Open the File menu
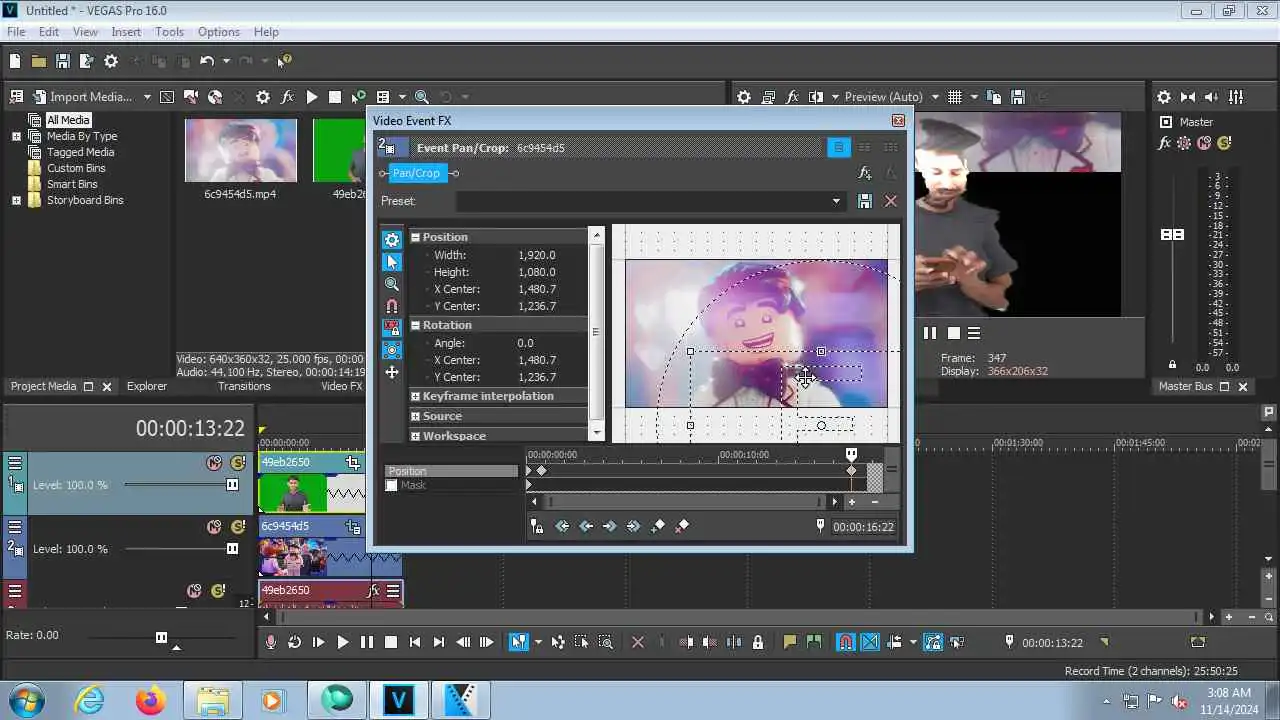Screen dimensions: 1280x720 point(16,32)
